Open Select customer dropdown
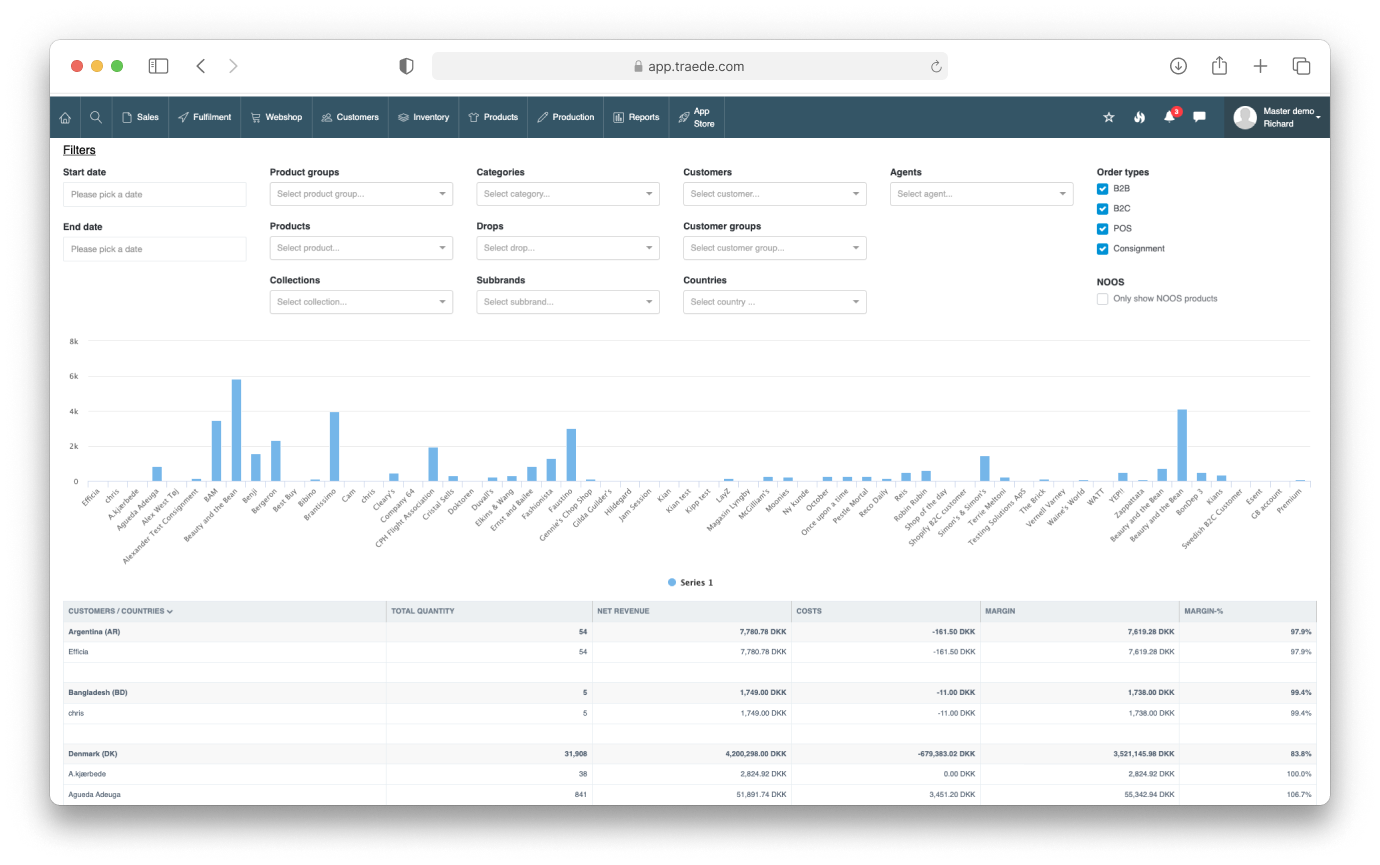 click(775, 194)
